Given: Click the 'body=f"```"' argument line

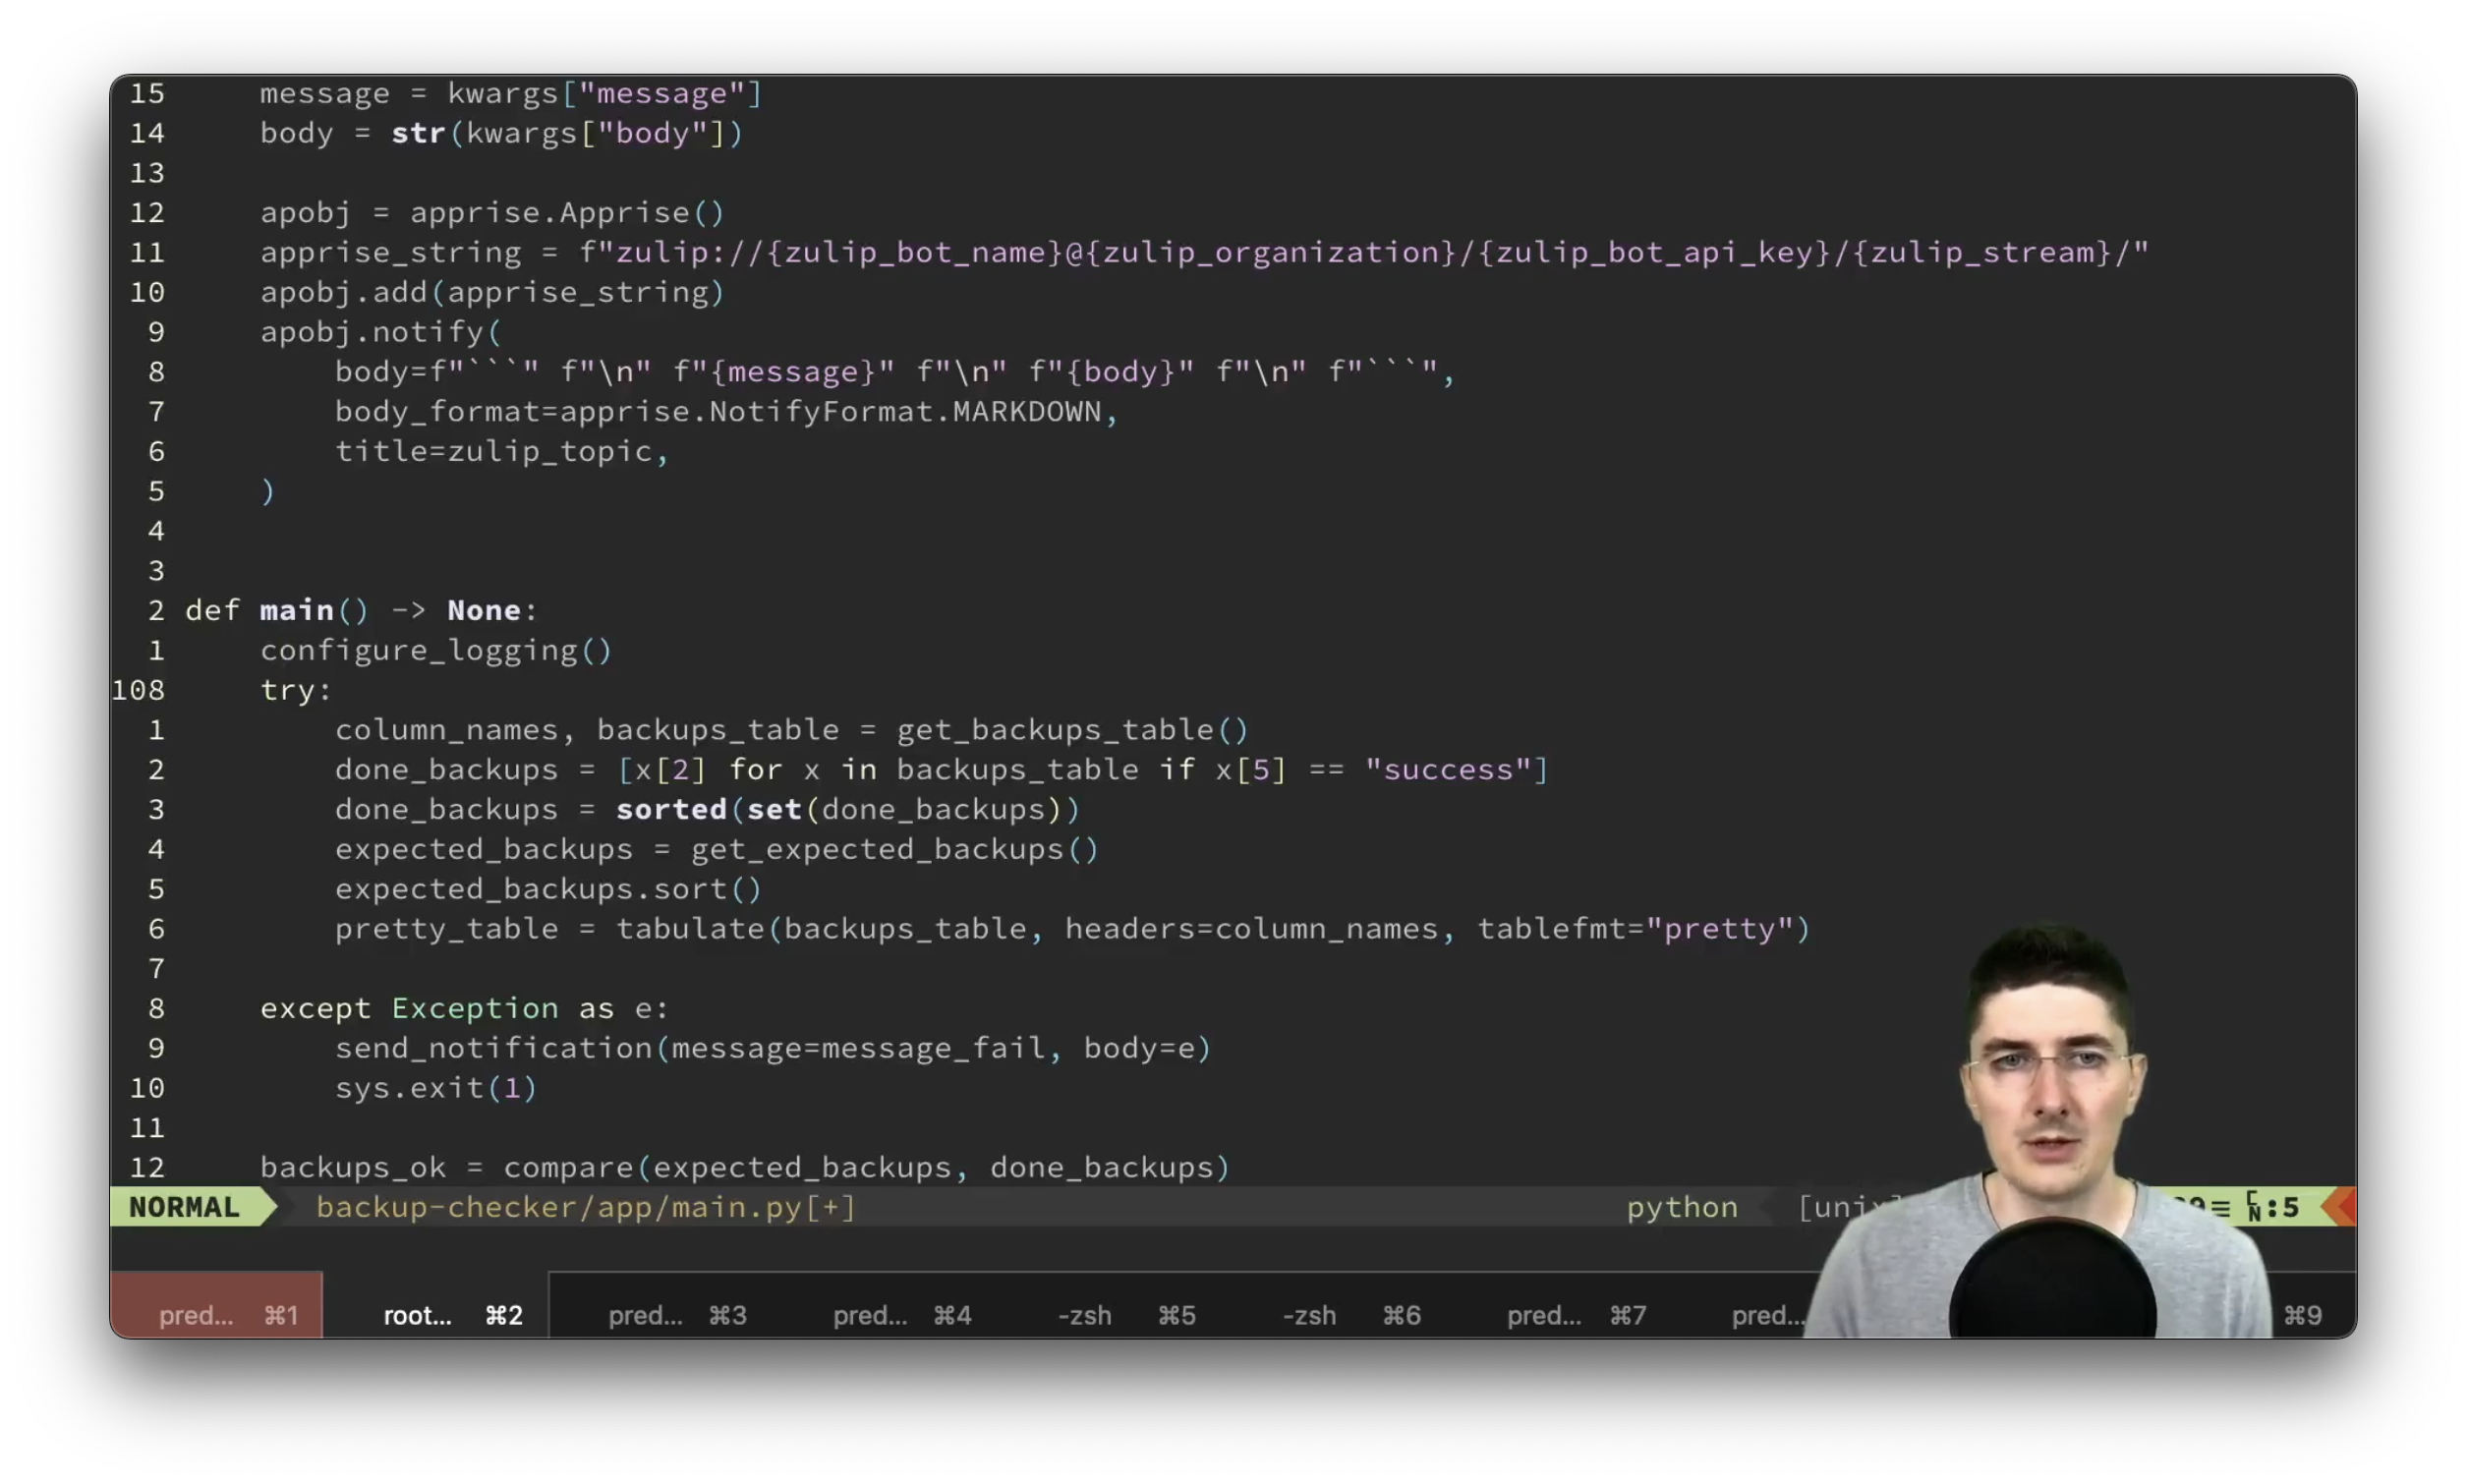Looking at the screenshot, I should tap(895, 372).
